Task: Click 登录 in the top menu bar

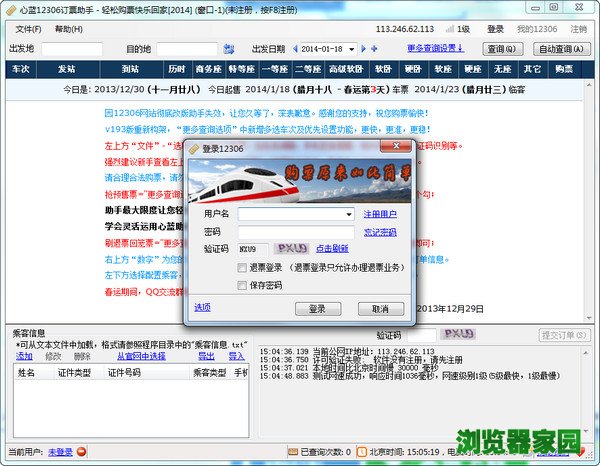Action: 496,29
